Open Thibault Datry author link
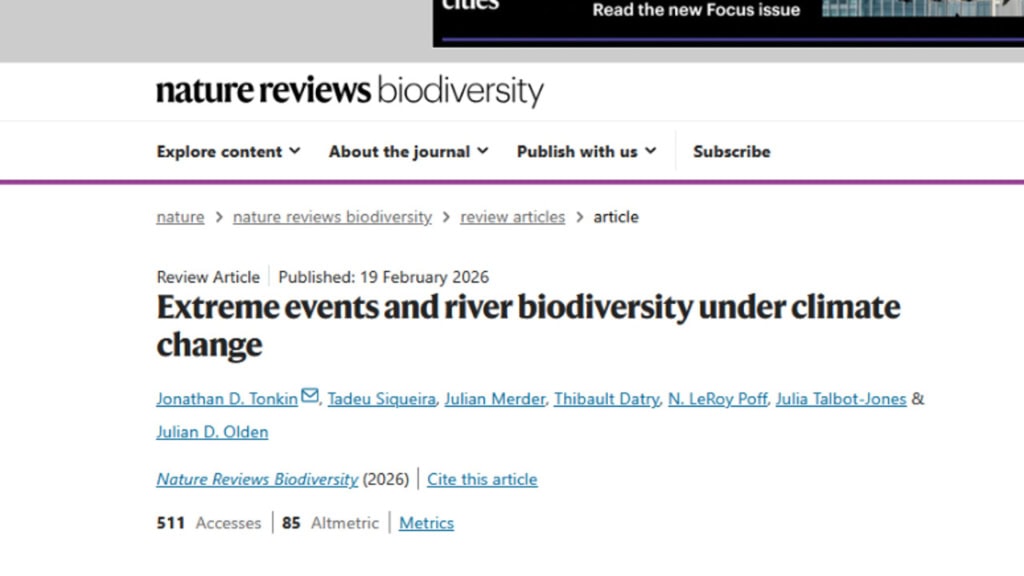This screenshot has height=576, width=1024. coord(607,399)
